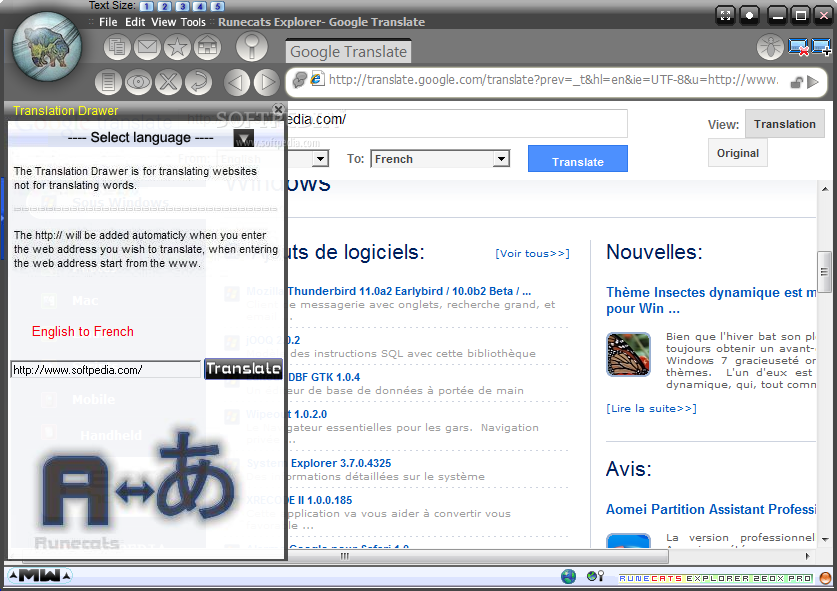Click the Internet Explorer page icon in address bar
Screen dimensions: 837x591
click(317, 79)
